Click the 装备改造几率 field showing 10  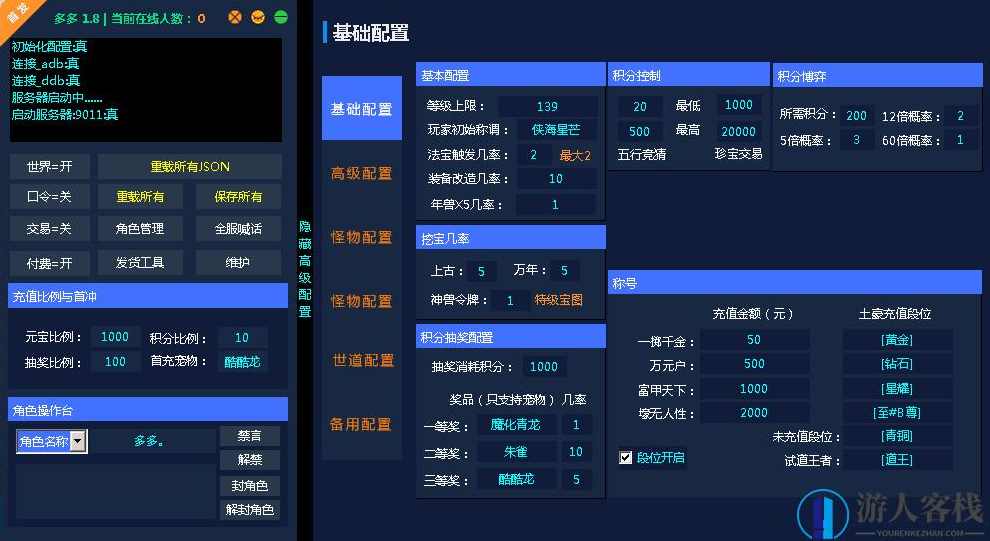coord(556,179)
